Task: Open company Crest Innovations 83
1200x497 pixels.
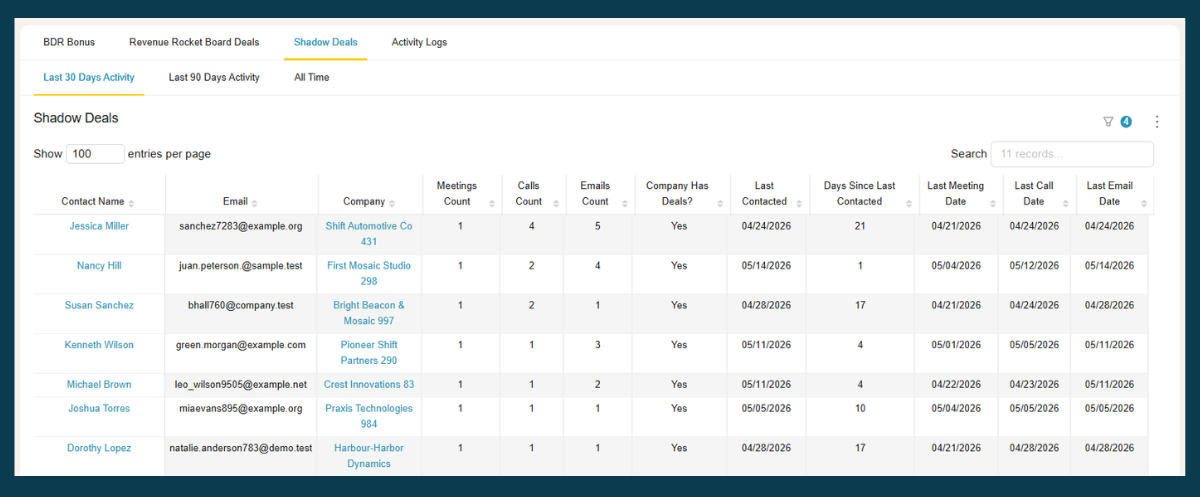Action: pyautogui.click(x=369, y=384)
